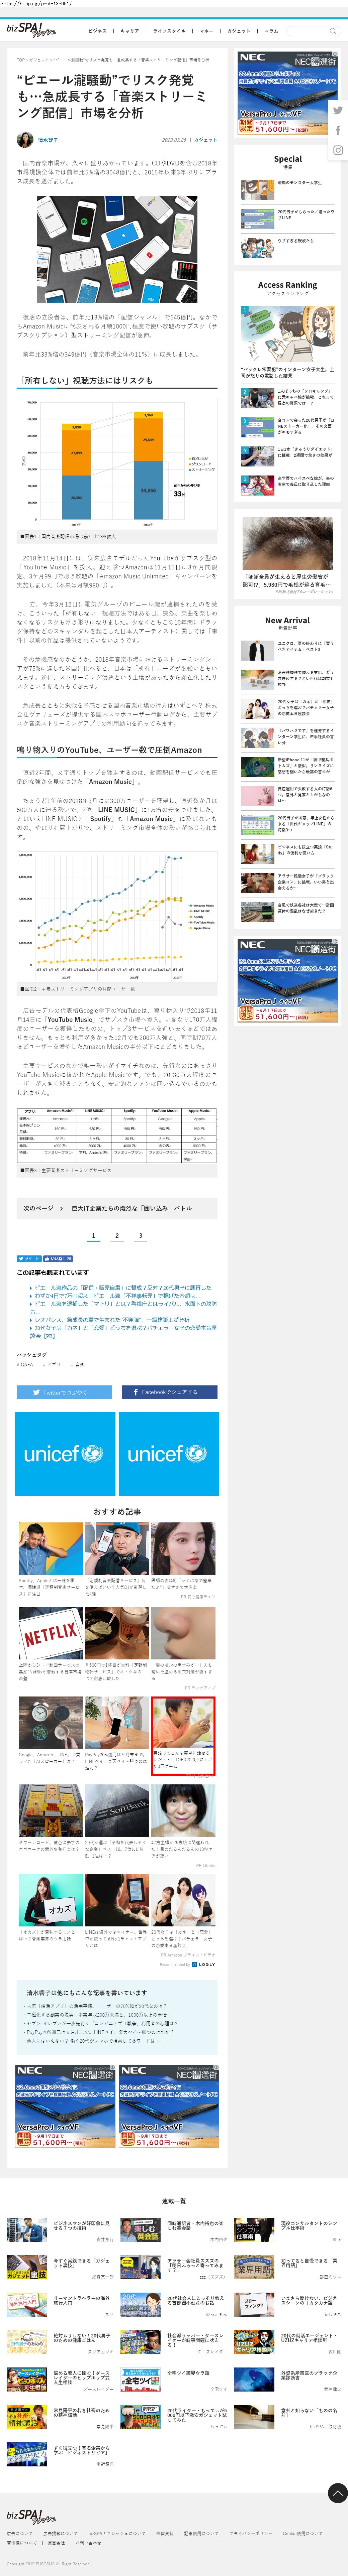Viewport: 348px width, 2576px height.
Task: Open the キャリア navigation menu
Action: tap(130, 31)
